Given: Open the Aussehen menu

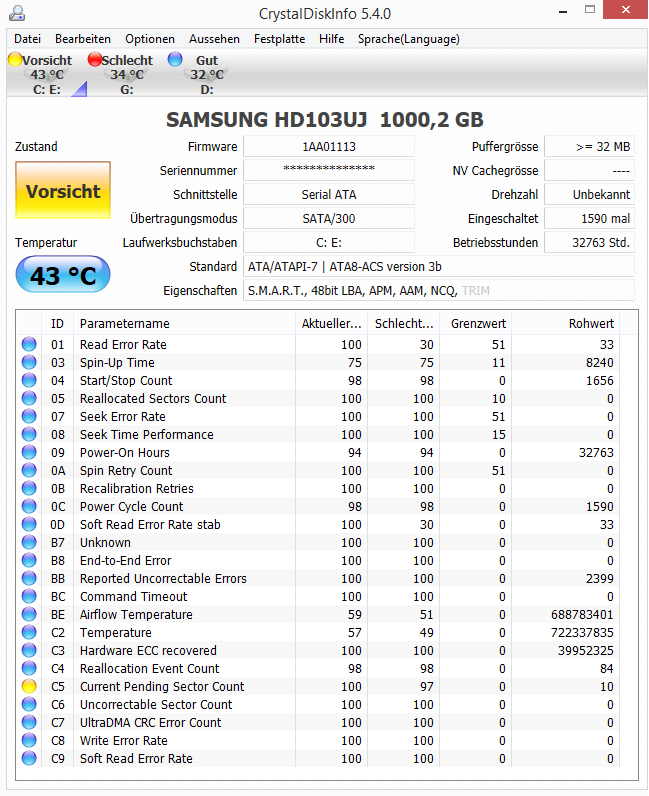Looking at the screenshot, I should pos(214,39).
